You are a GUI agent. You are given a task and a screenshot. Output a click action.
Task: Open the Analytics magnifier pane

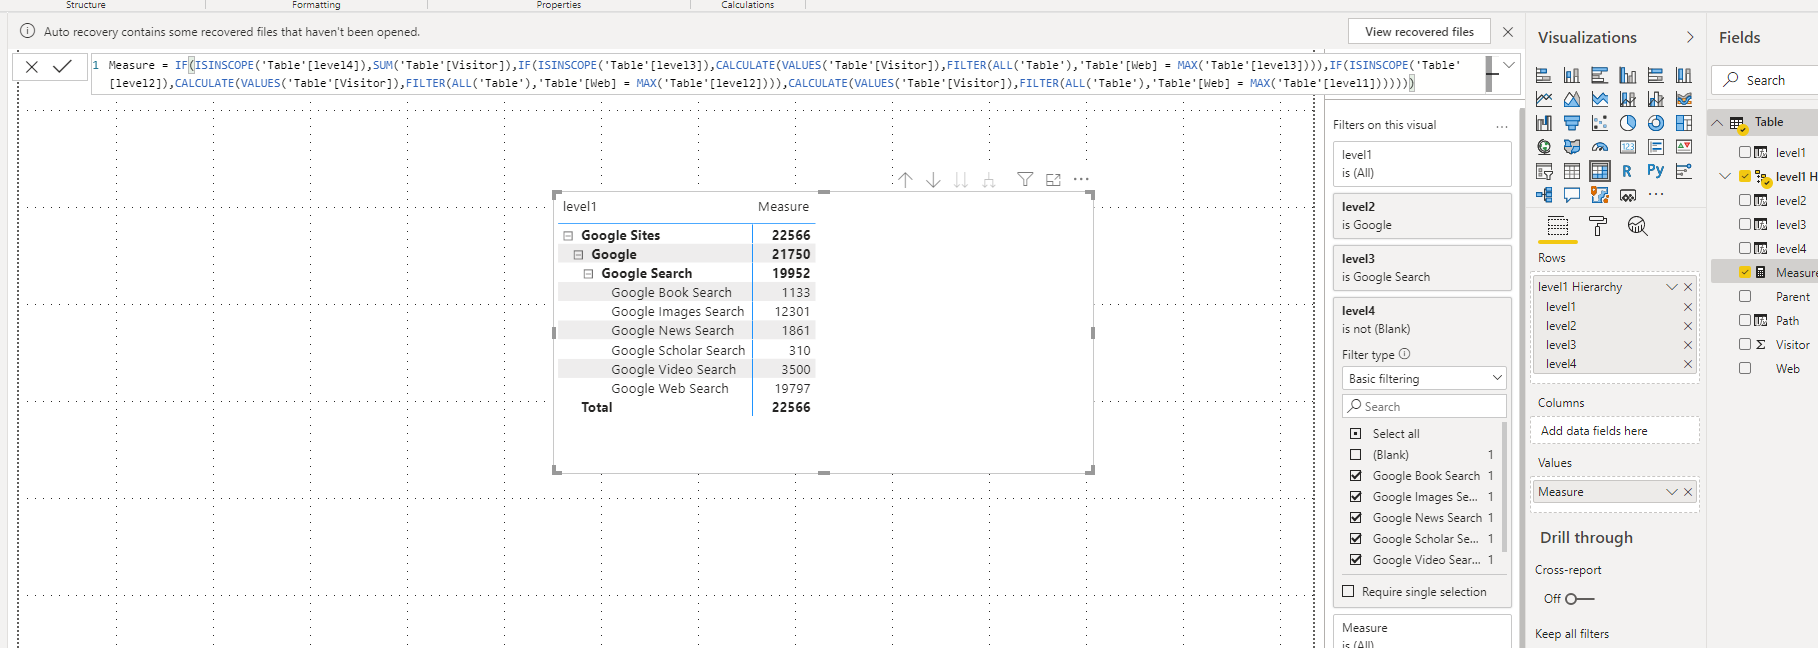coord(1637,226)
